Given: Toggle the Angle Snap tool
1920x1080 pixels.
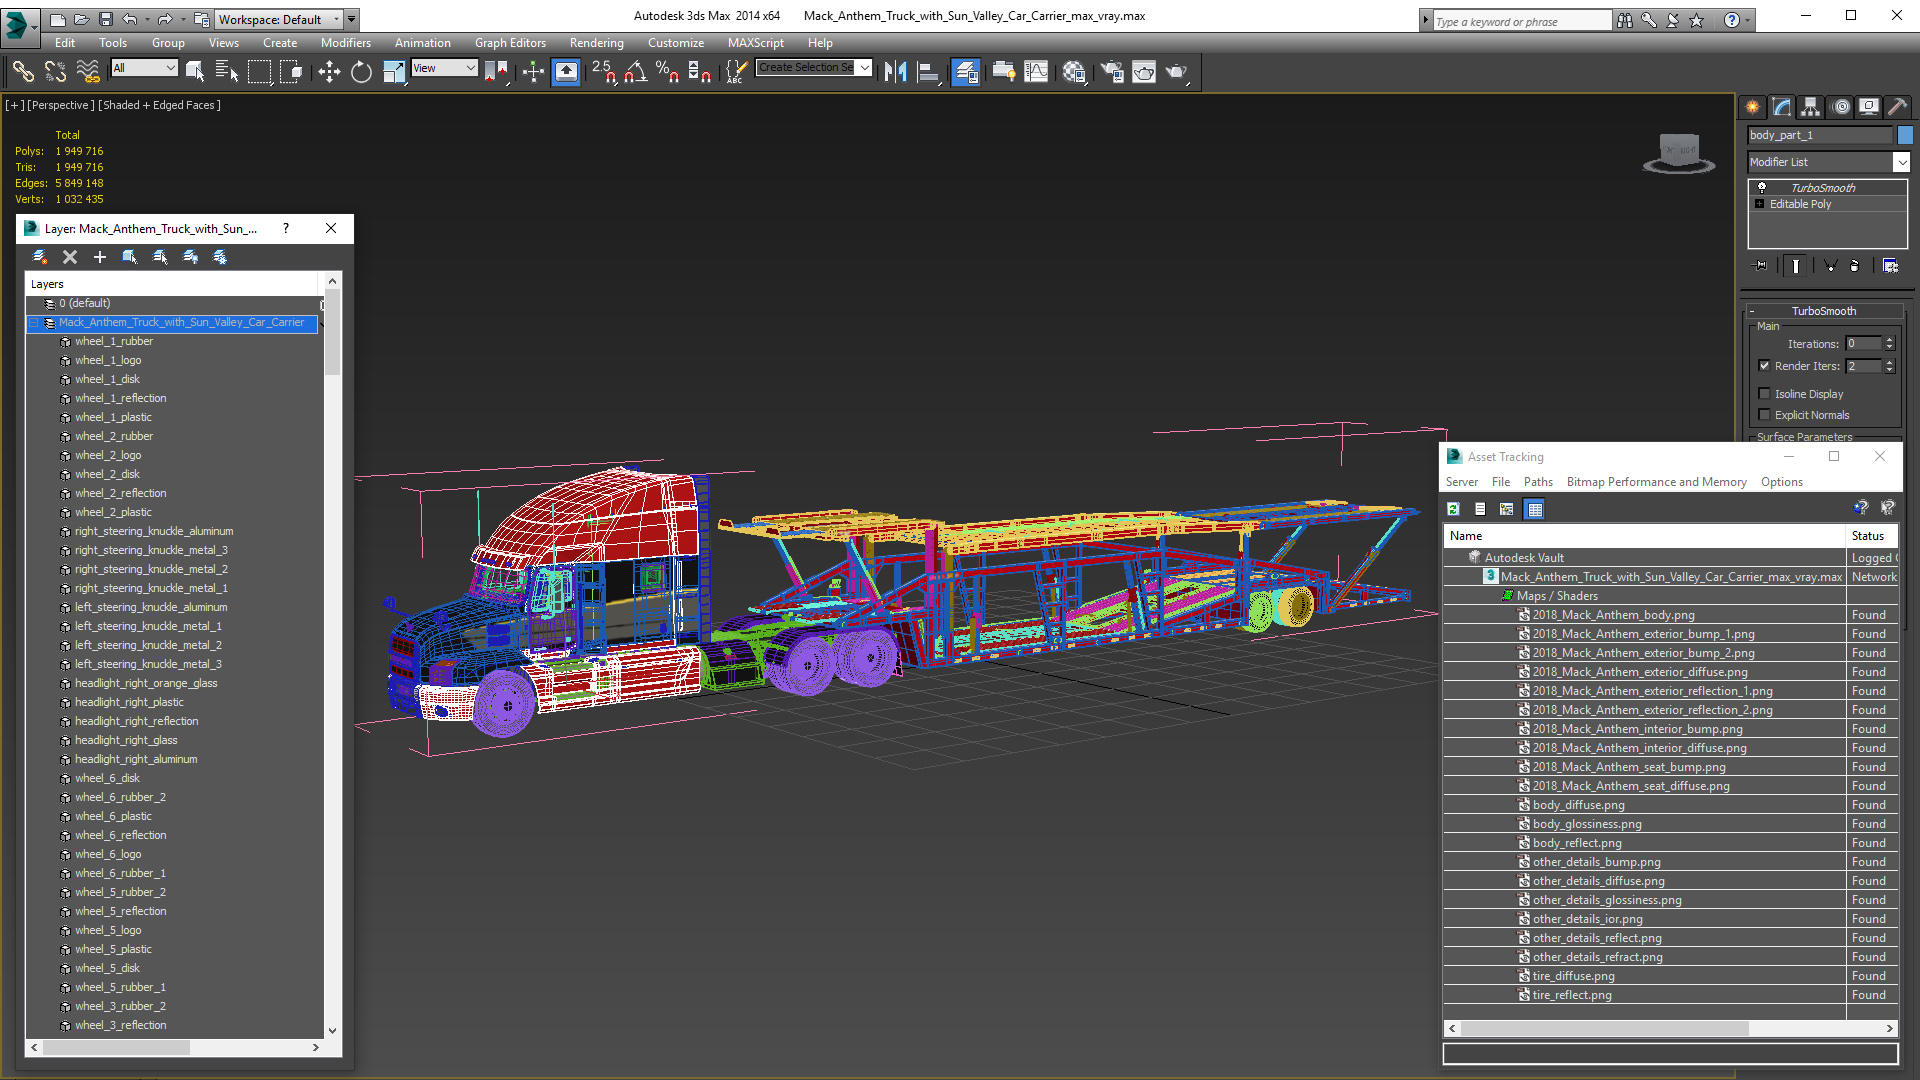Looking at the screenshot, I should (635, 71).
